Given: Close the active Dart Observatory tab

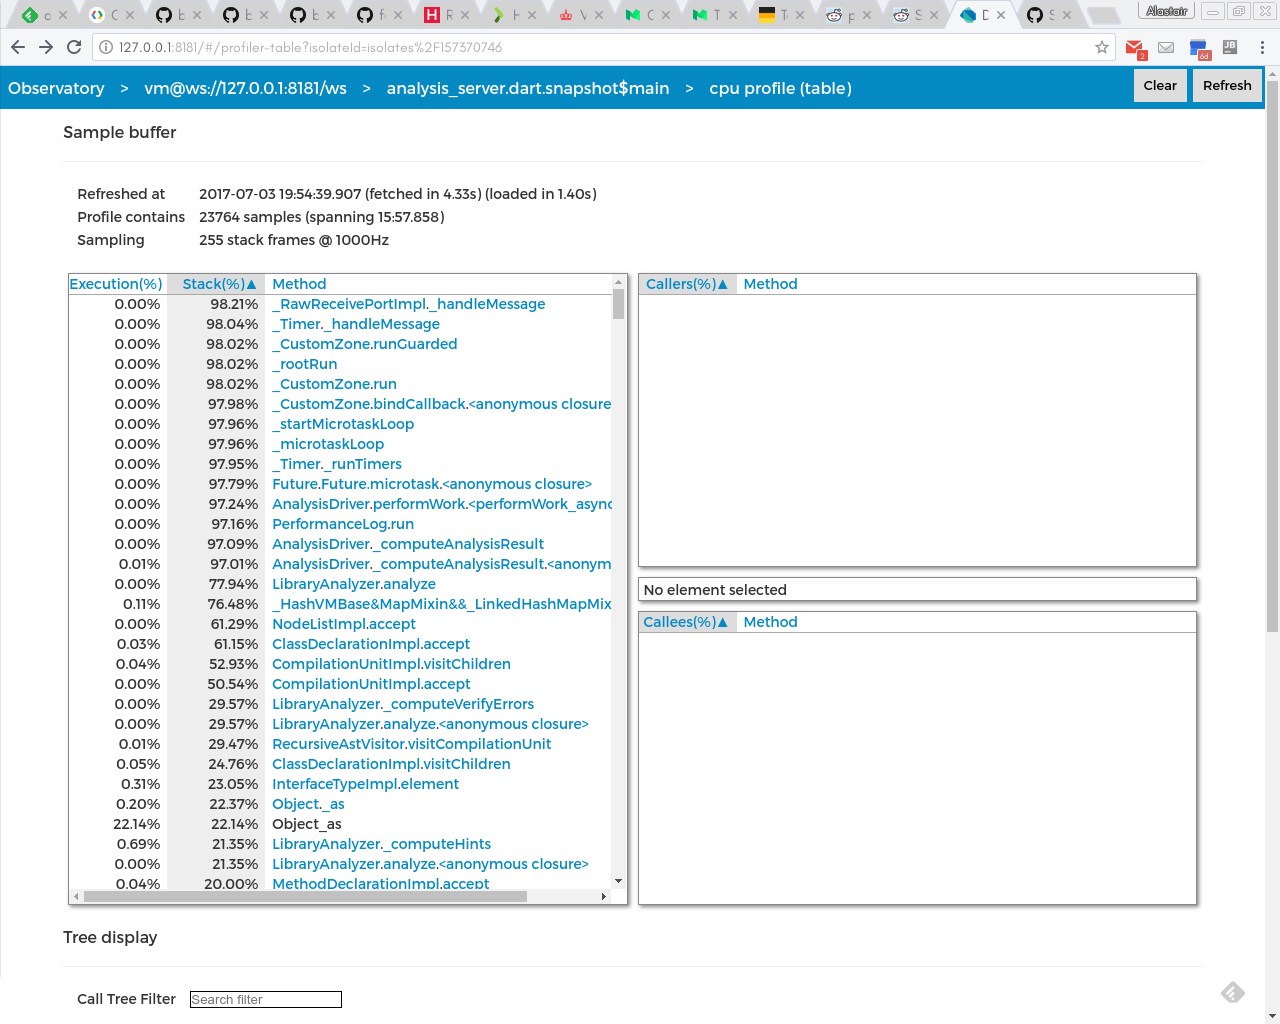Looking at the screenshot, I should point(1001,15).
